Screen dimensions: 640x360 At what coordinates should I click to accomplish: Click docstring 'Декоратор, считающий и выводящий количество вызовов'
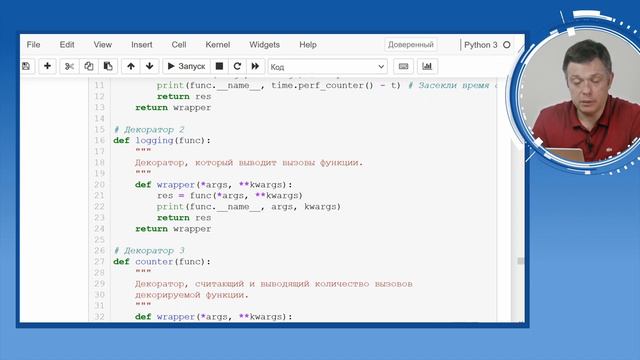273,284
